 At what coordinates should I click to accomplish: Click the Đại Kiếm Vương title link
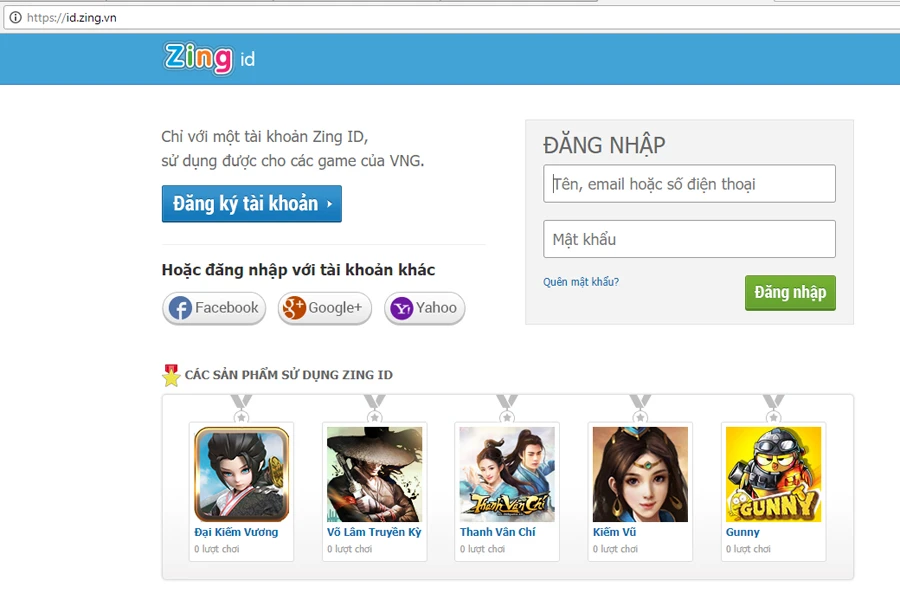[x=236, y=532]
